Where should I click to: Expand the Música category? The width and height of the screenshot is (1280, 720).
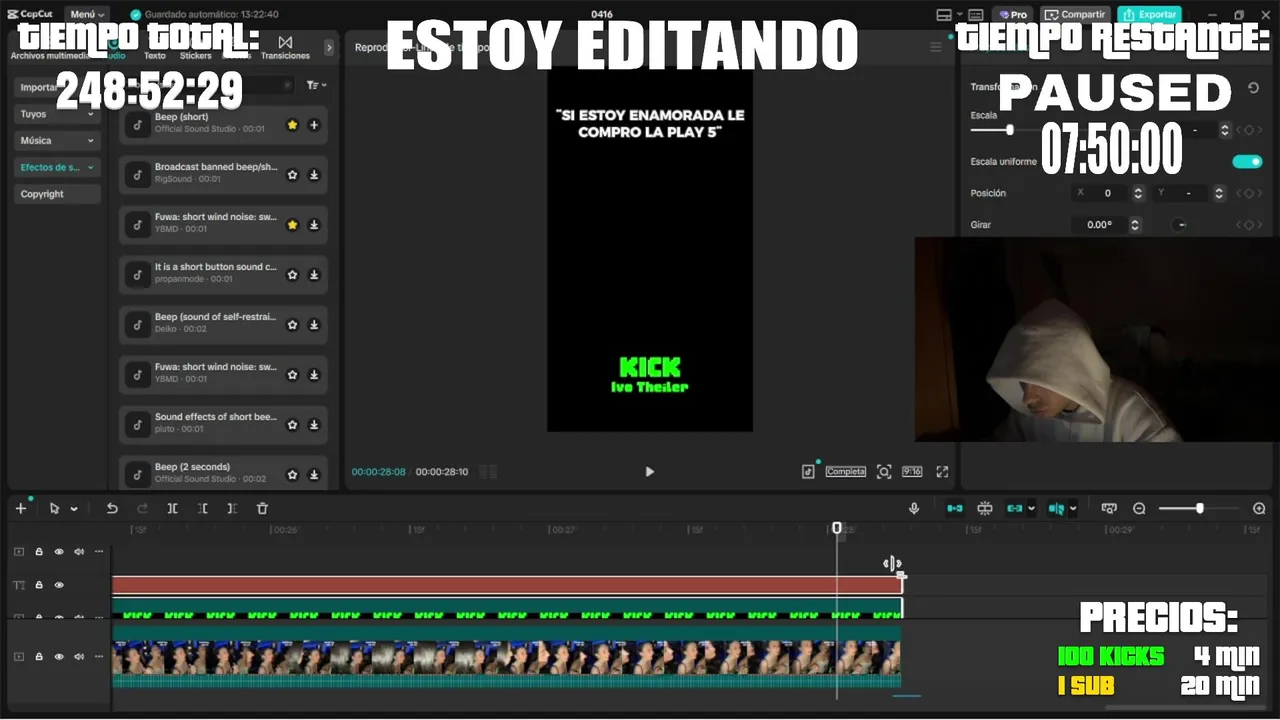click(x=58, y=141)
